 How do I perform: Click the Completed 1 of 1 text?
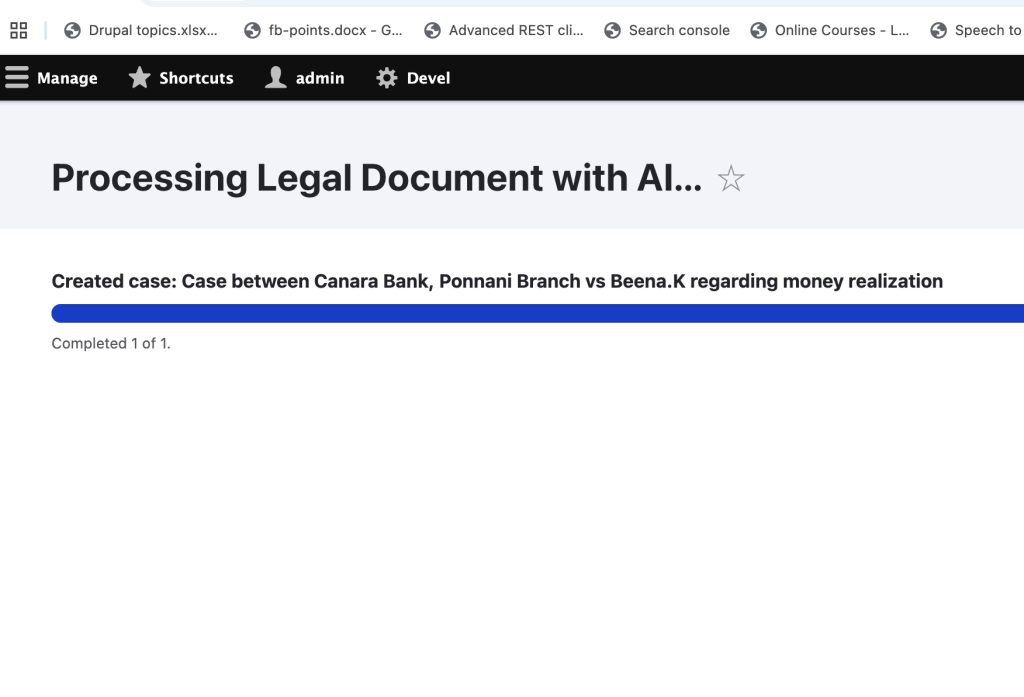click(x=111, y=343)
